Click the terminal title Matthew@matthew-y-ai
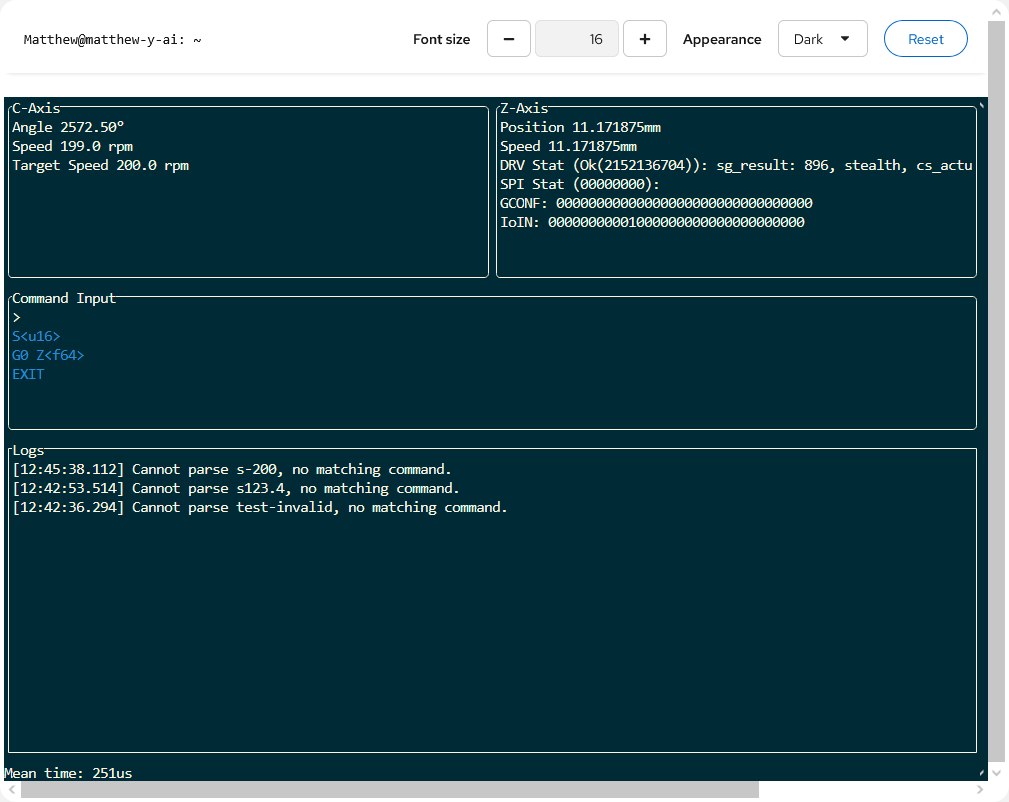 113,40
